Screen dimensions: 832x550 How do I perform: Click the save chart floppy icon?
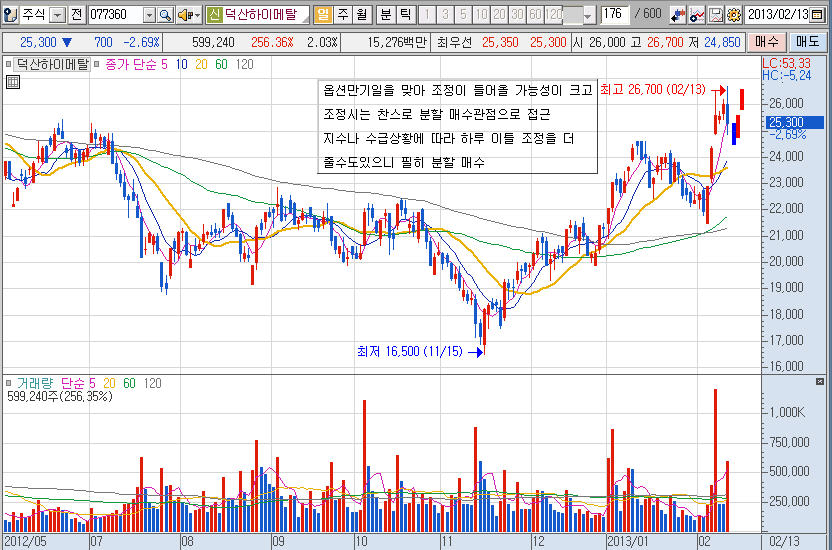point(716,15)
